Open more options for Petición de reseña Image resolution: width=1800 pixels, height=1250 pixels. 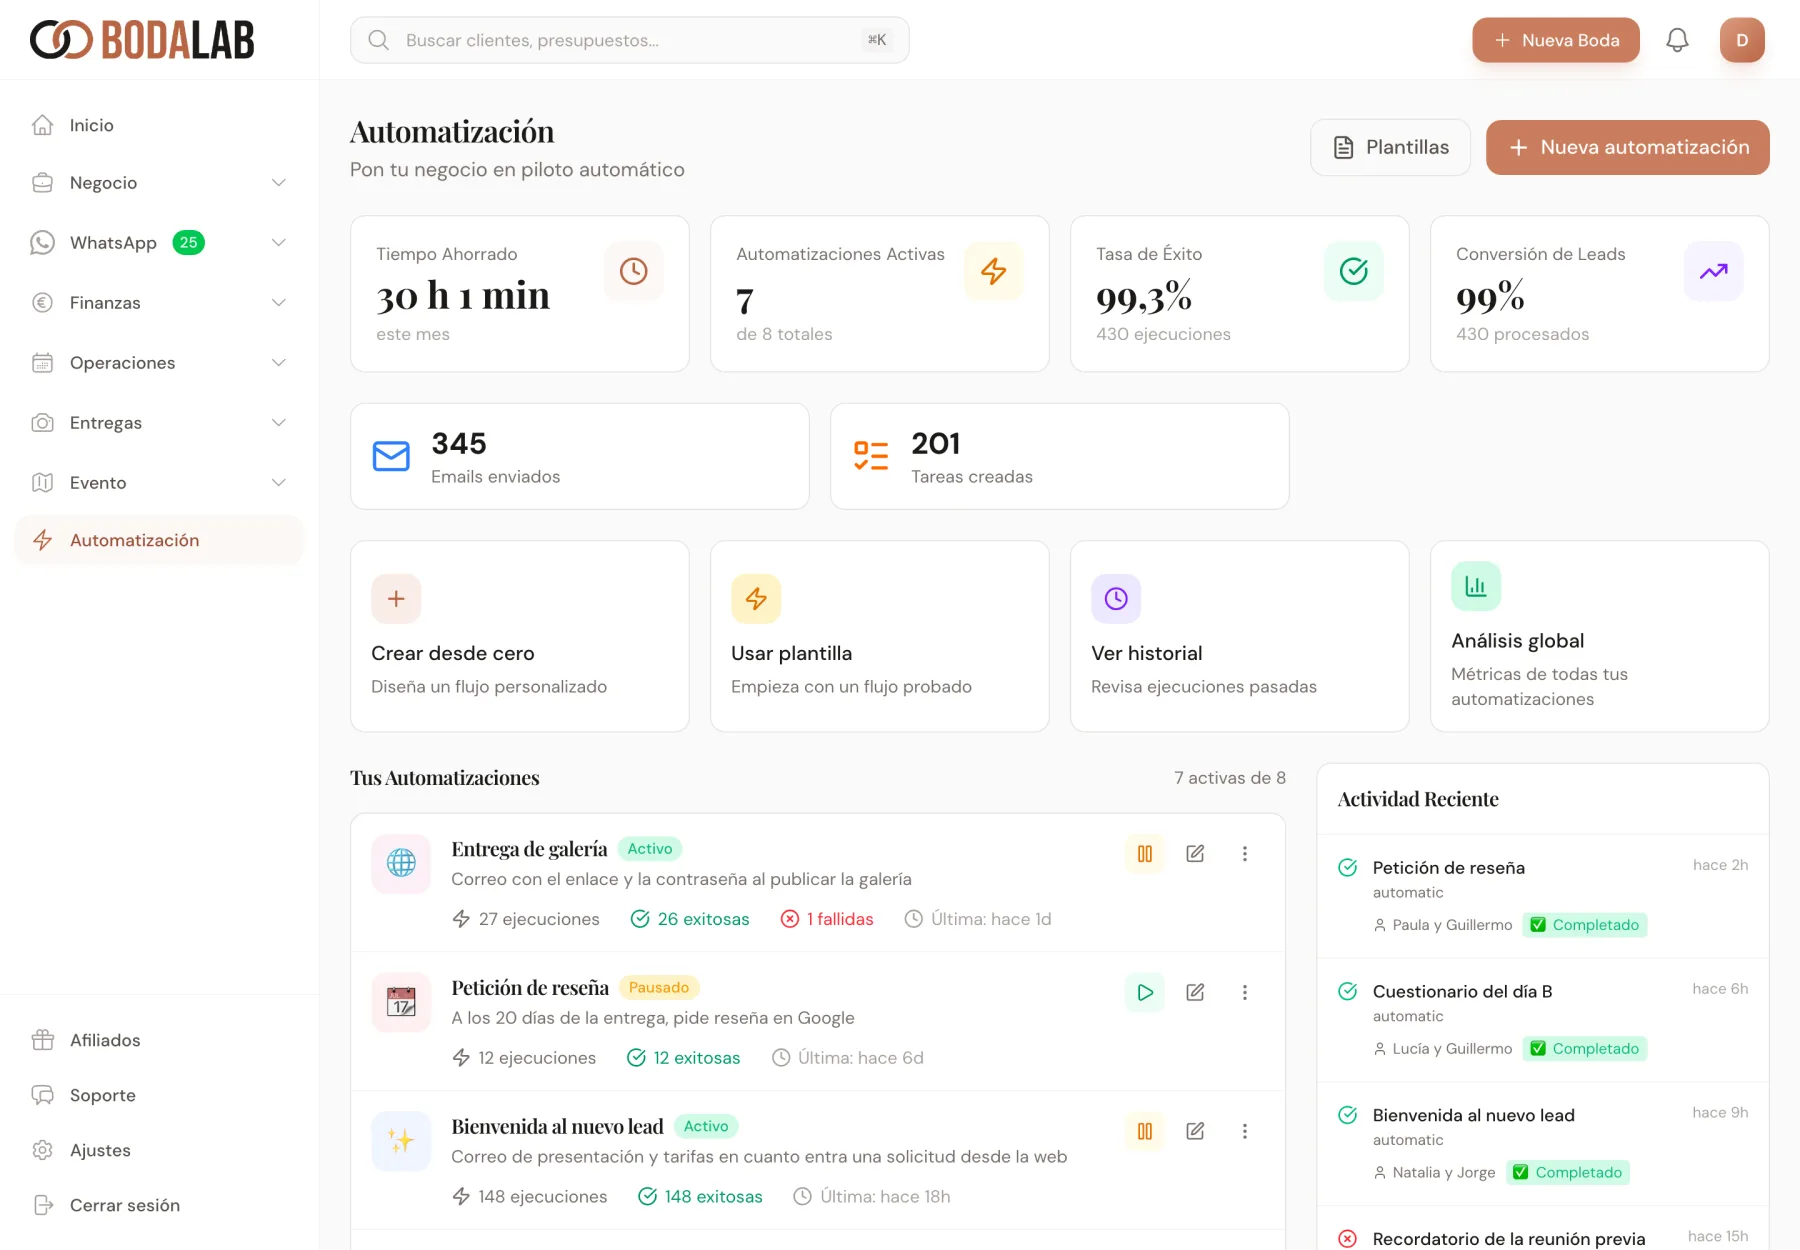(1245, 993)
